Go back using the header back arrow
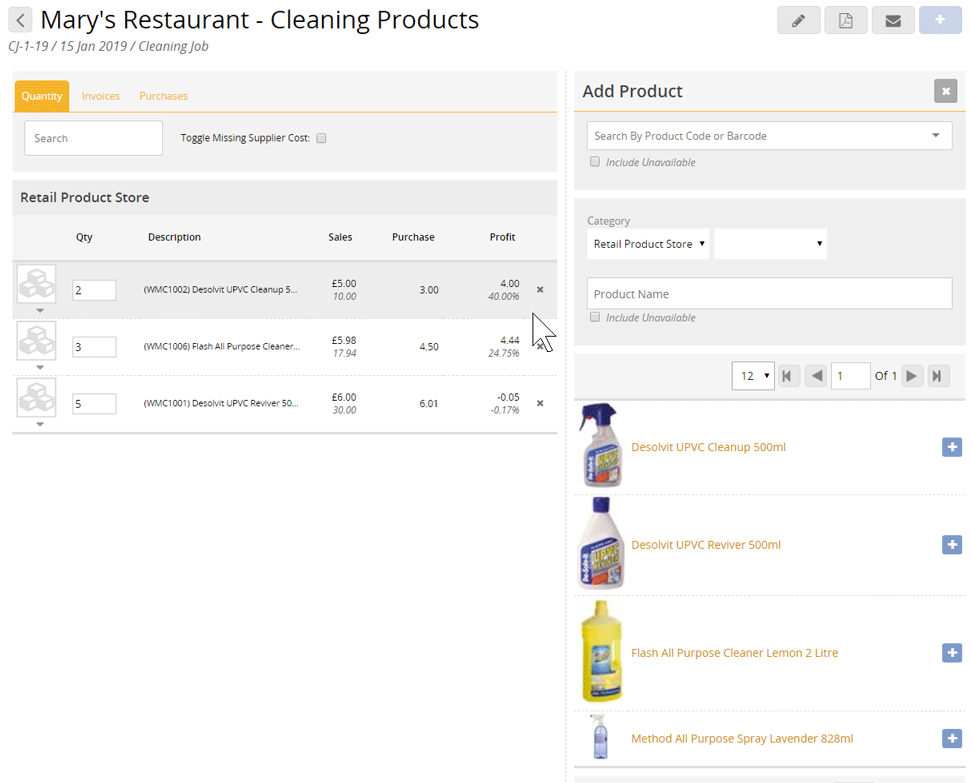Screen dimensions: 973x783 coord(20,20)
